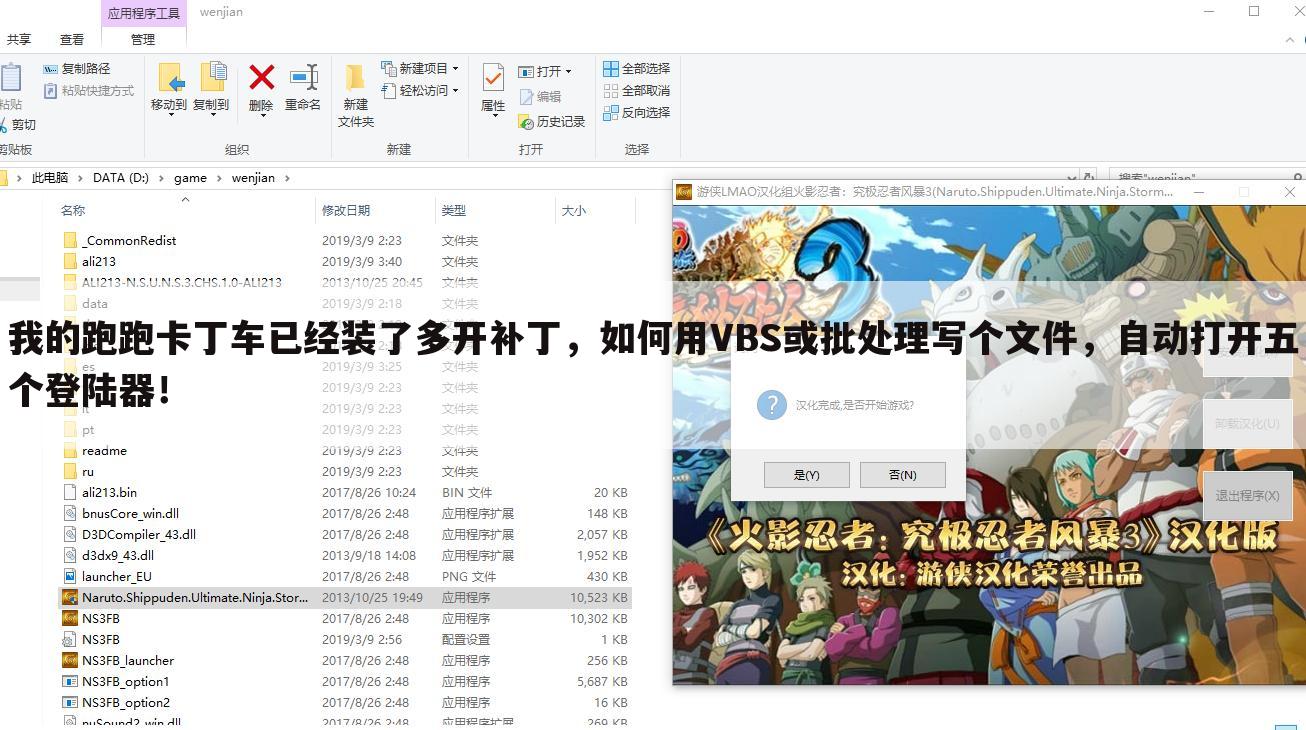1306x730 pixels.
Task: Switch to the View (查看) tab
Action: coord(72,39)
